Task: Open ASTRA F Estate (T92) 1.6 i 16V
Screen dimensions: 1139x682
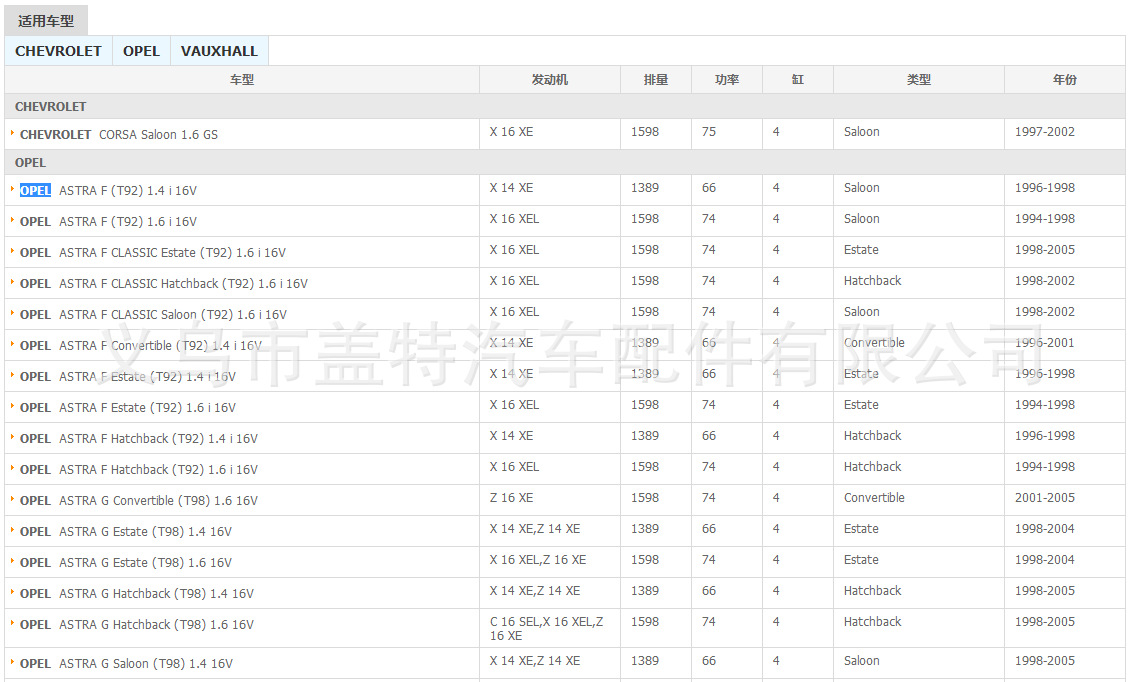Action: 147,407
